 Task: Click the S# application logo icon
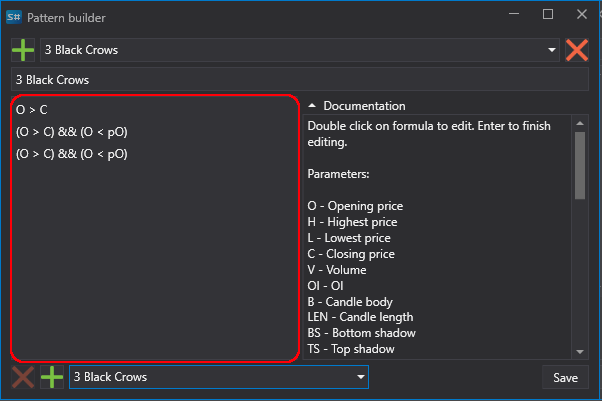point(14,17)
